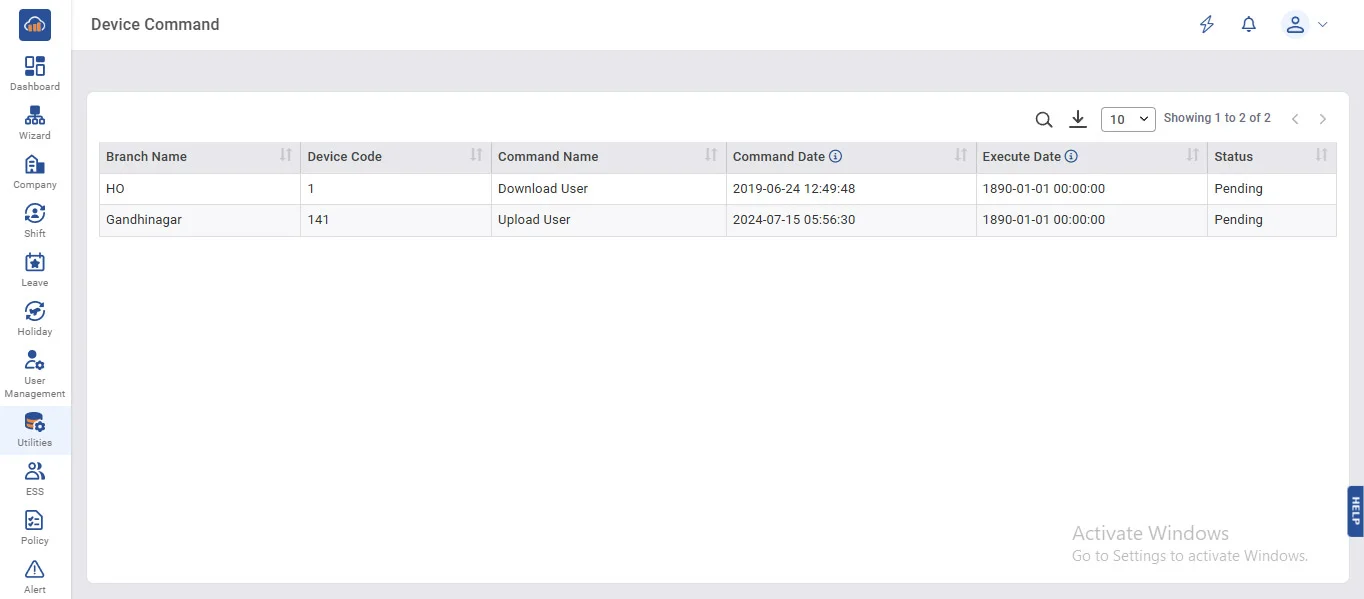1364x599 pixels.
Task: Click the download export icon
Action: point(1078,119)
